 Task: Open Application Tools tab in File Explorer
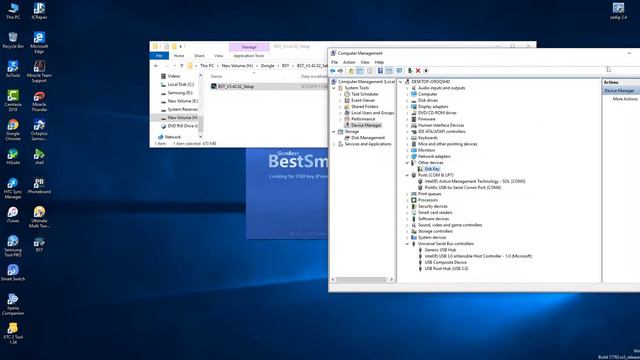click(x=249, y=56)
